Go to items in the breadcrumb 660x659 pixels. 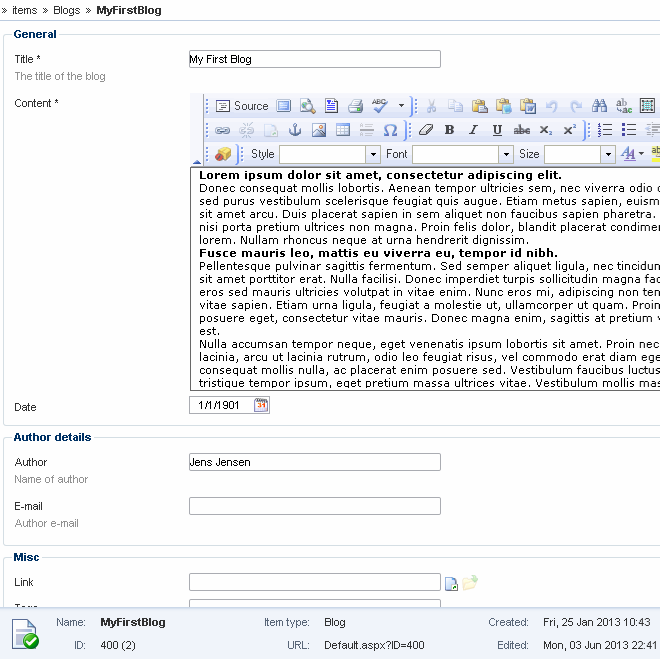pos(24,10)
